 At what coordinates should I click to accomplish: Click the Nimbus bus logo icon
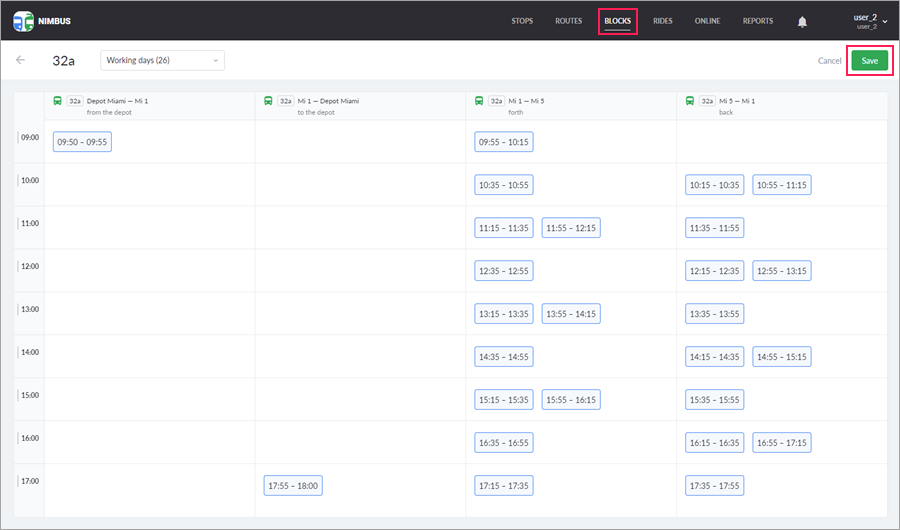24,21
